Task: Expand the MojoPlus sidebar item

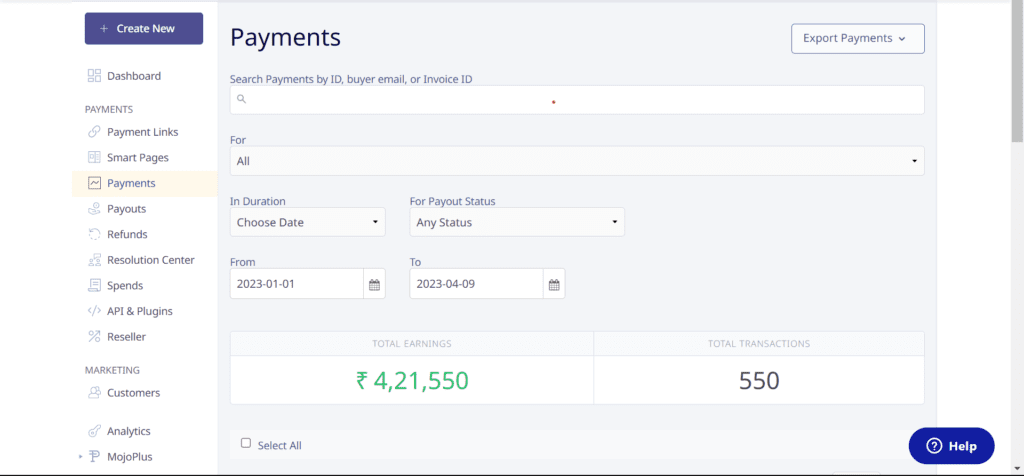Action: point(80,457)
